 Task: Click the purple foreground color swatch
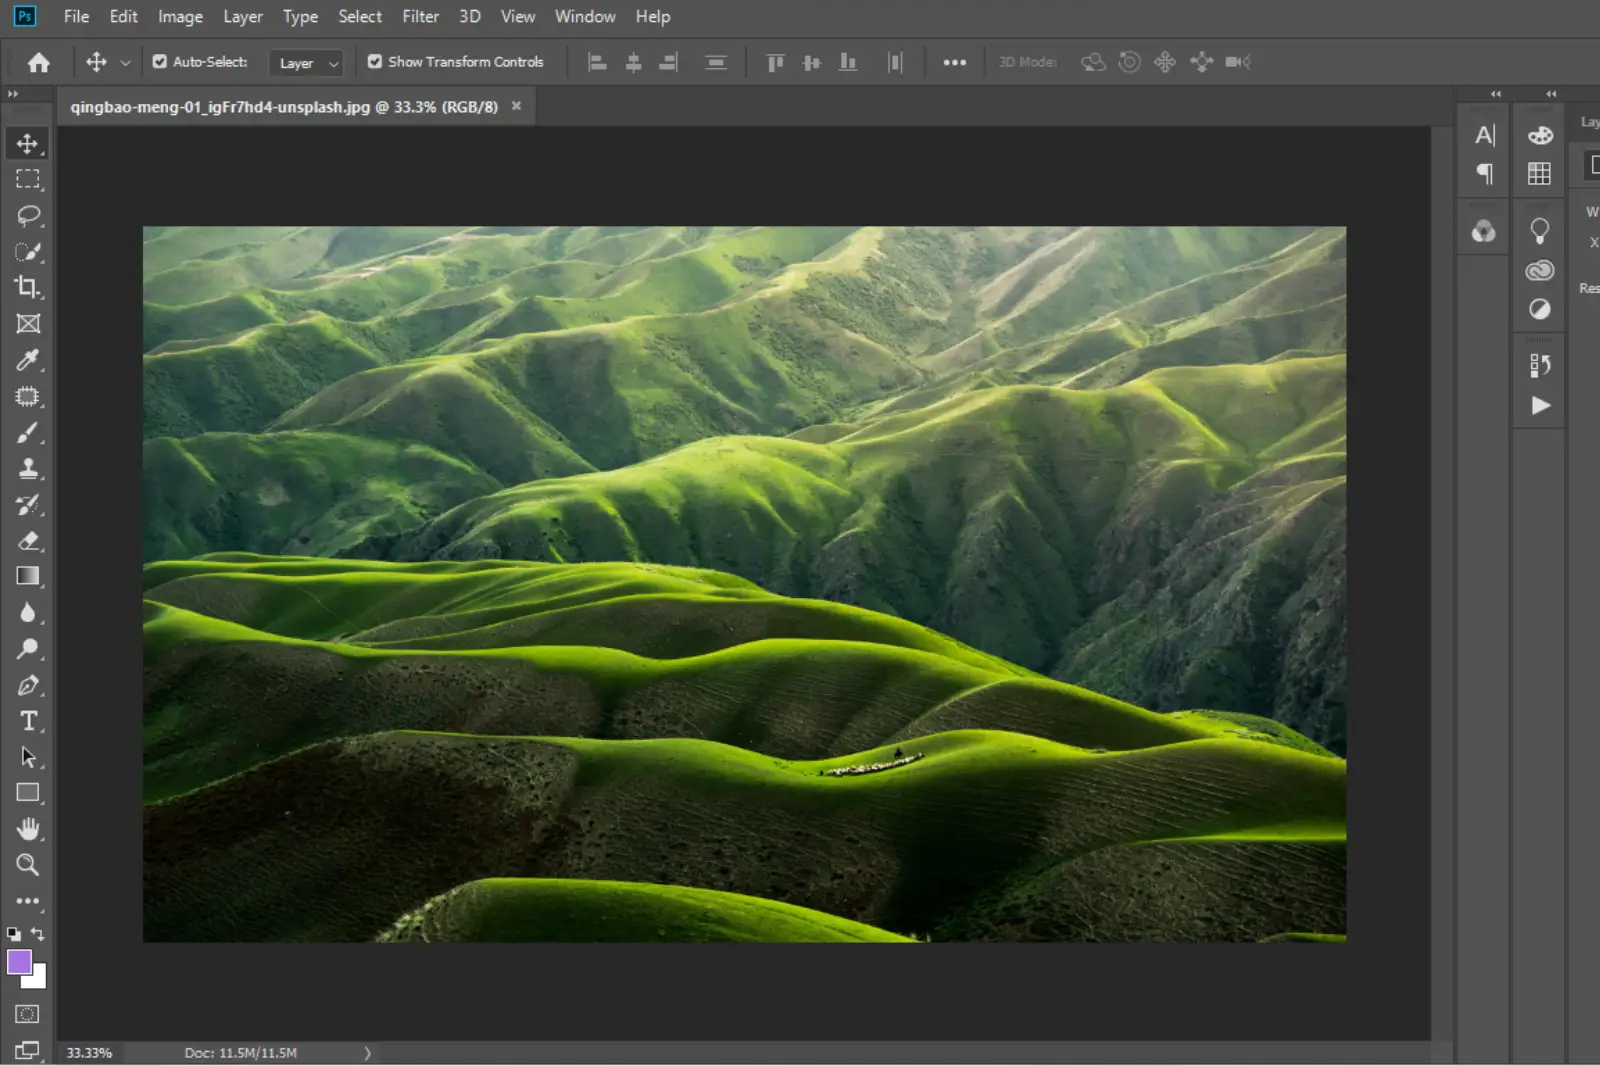tap(21, 961)
